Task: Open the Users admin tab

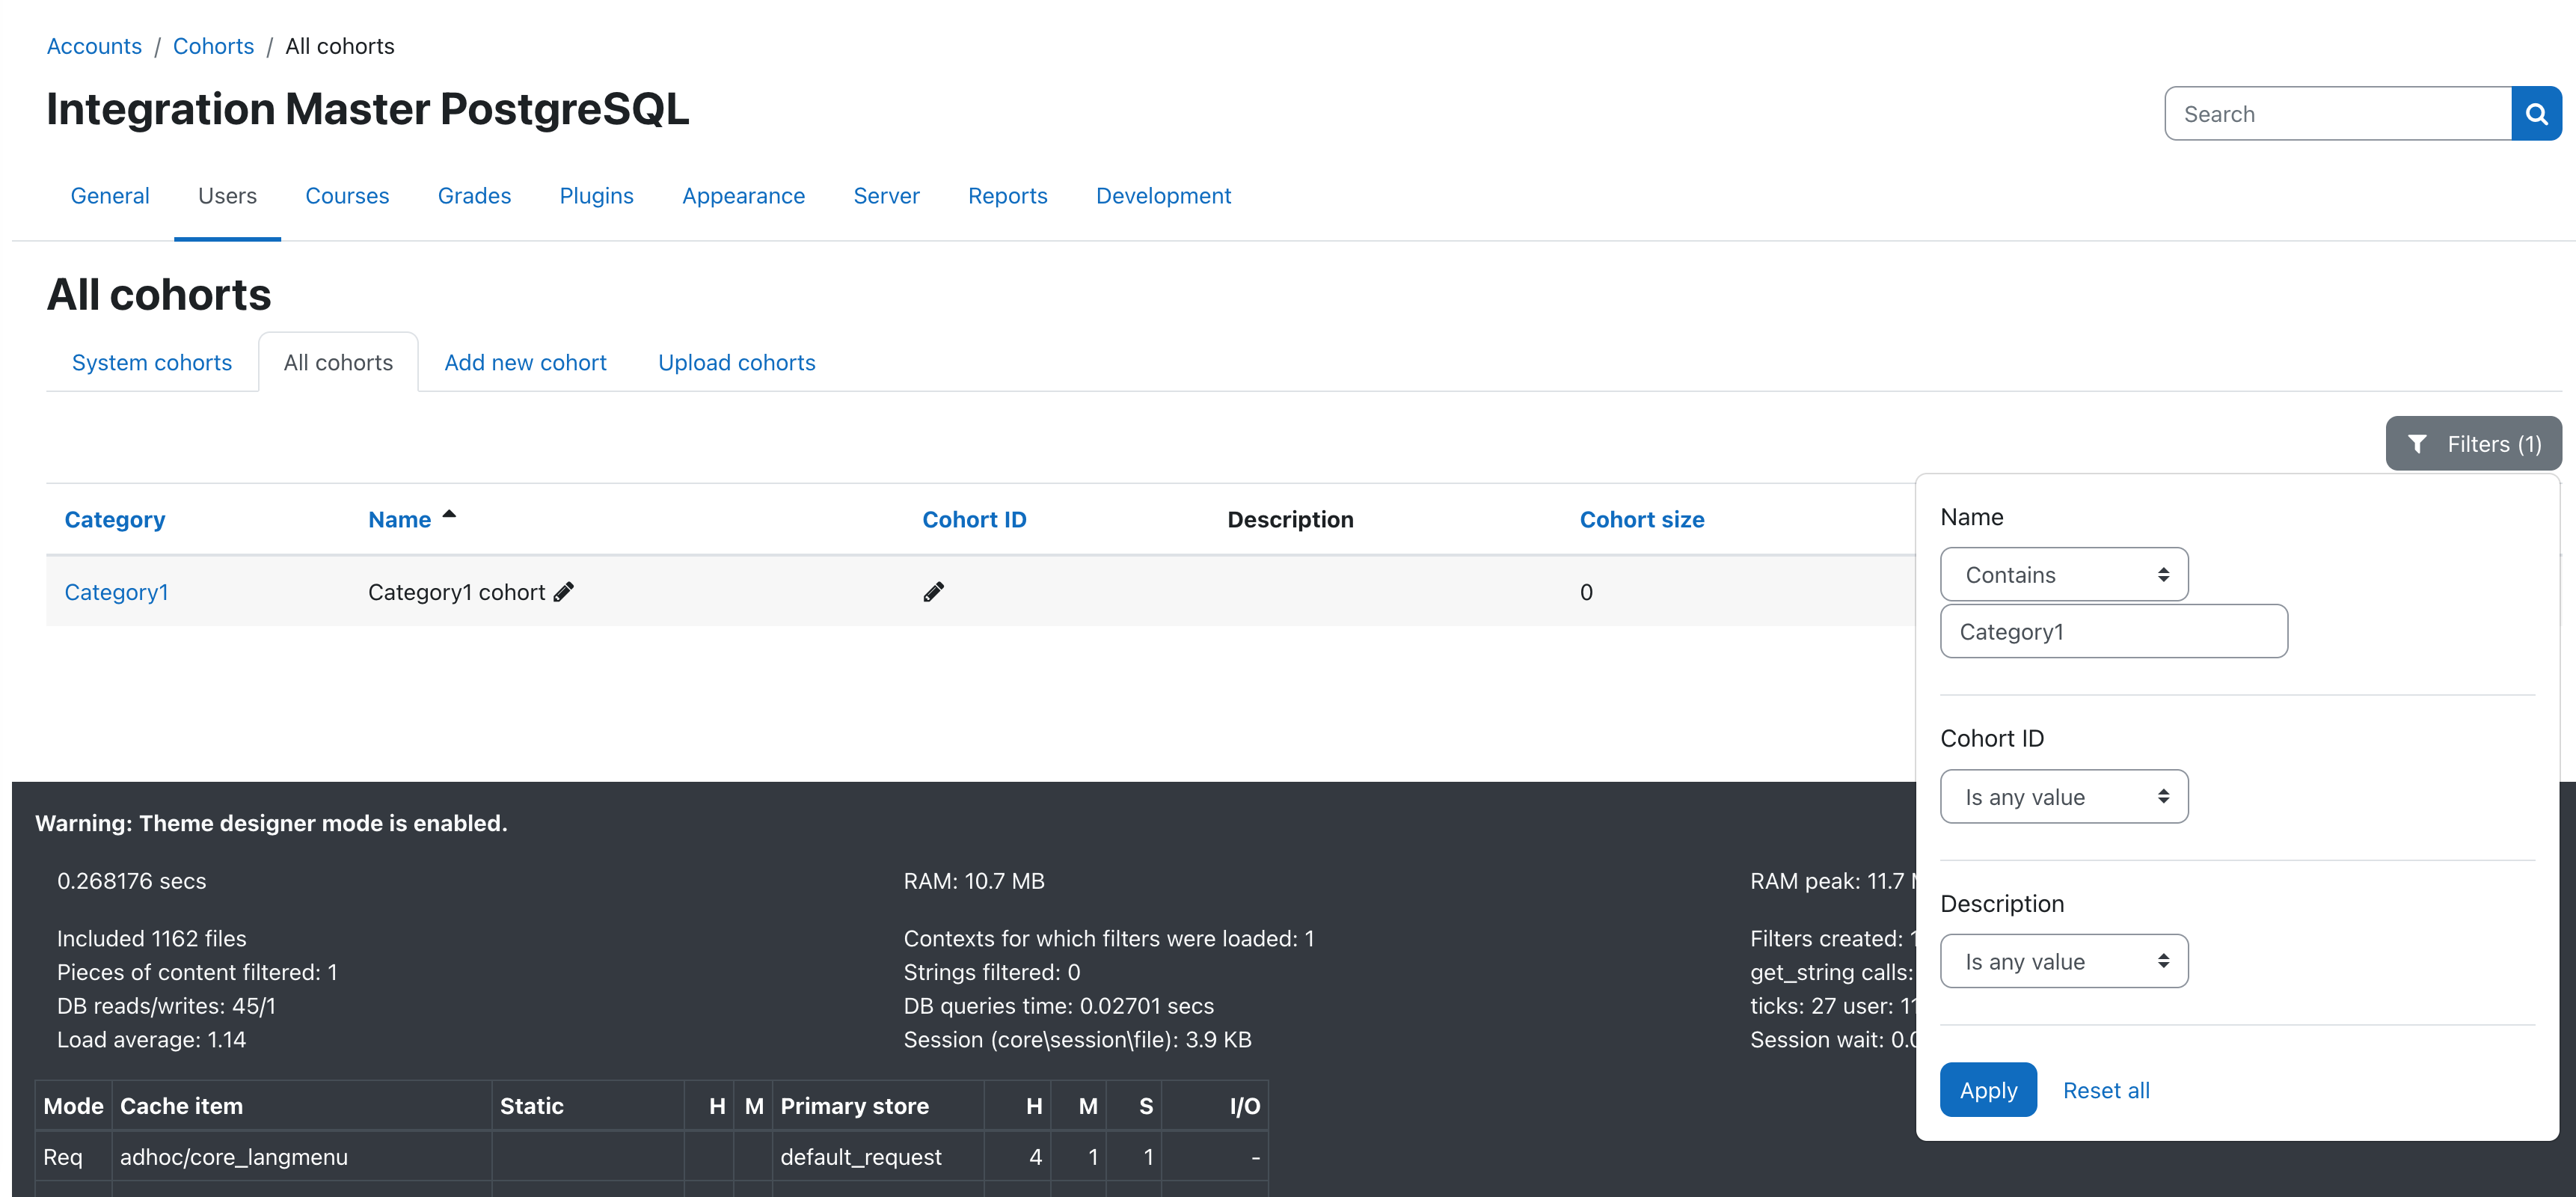Action: [227, 196]
